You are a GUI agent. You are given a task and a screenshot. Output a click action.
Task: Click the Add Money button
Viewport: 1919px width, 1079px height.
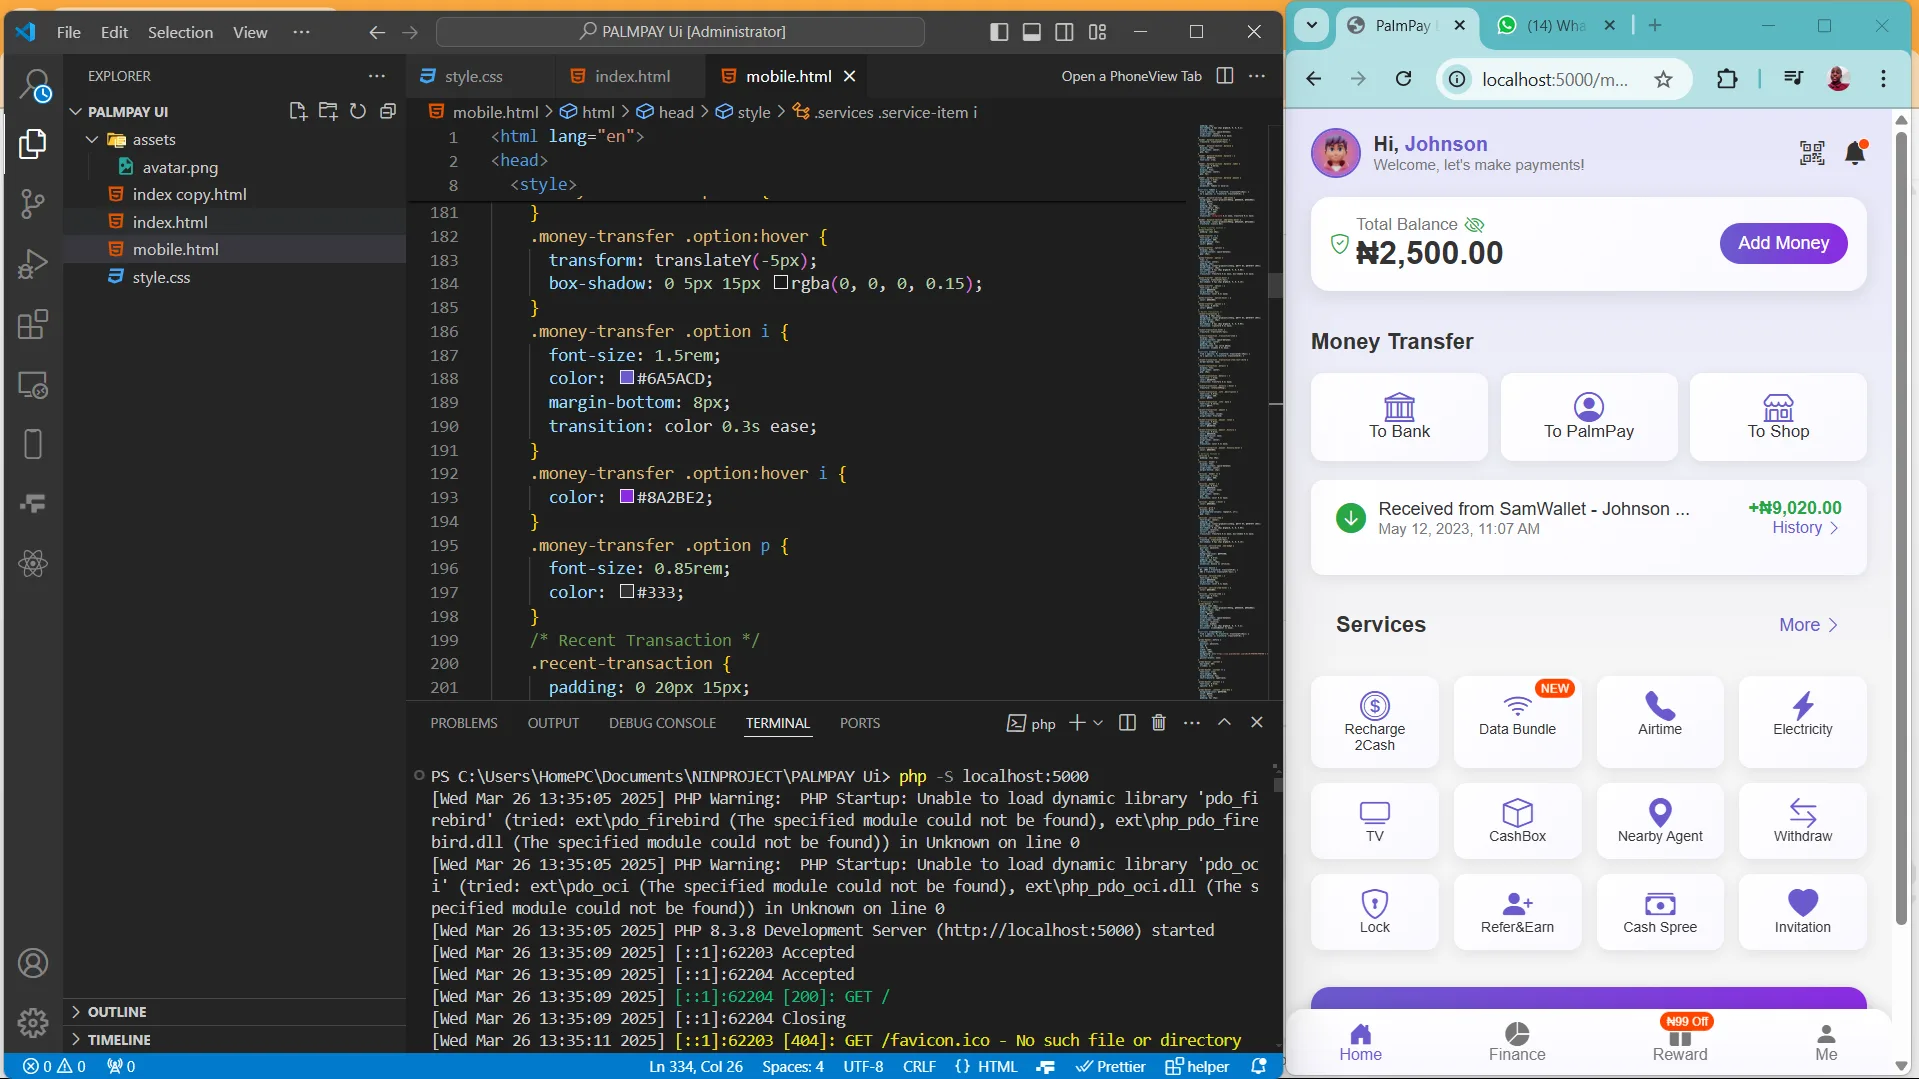[x=1783, y=243]
